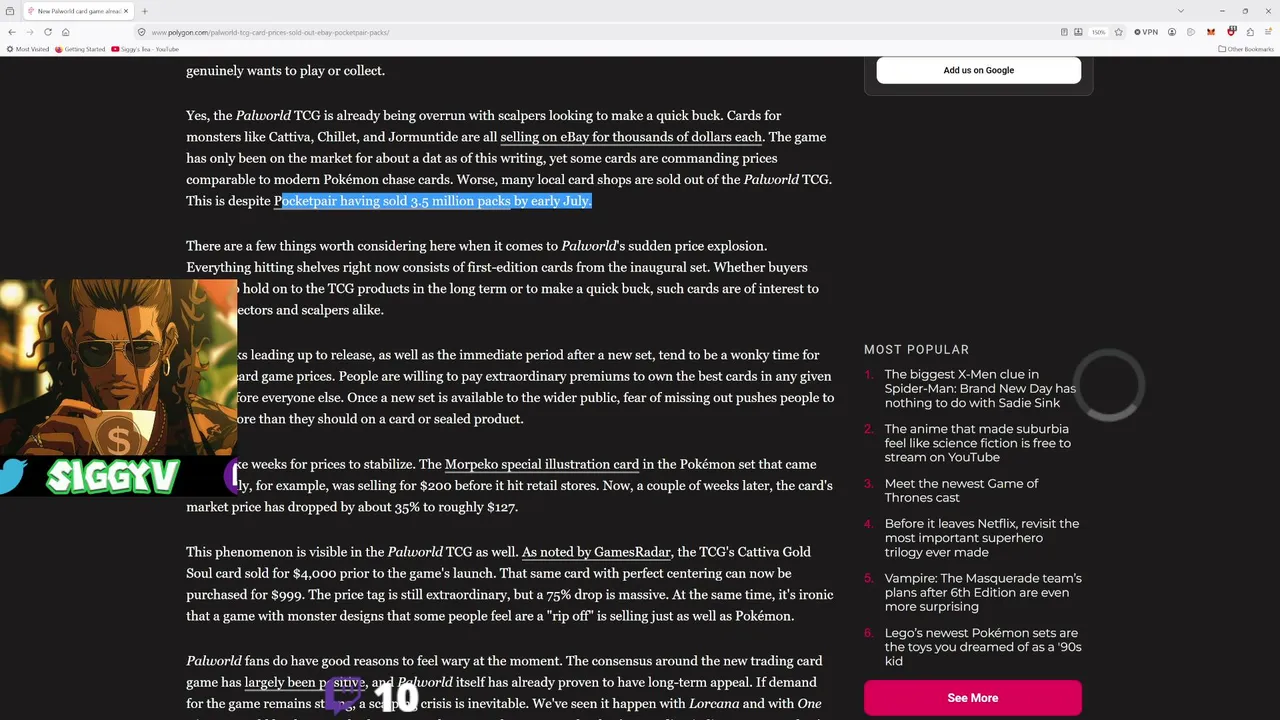The height and width of the screenshot is (720, 1280).
Task: Click the Twitch logo icon beside 10
Action: pyautogui.click(x=343, y=693)
